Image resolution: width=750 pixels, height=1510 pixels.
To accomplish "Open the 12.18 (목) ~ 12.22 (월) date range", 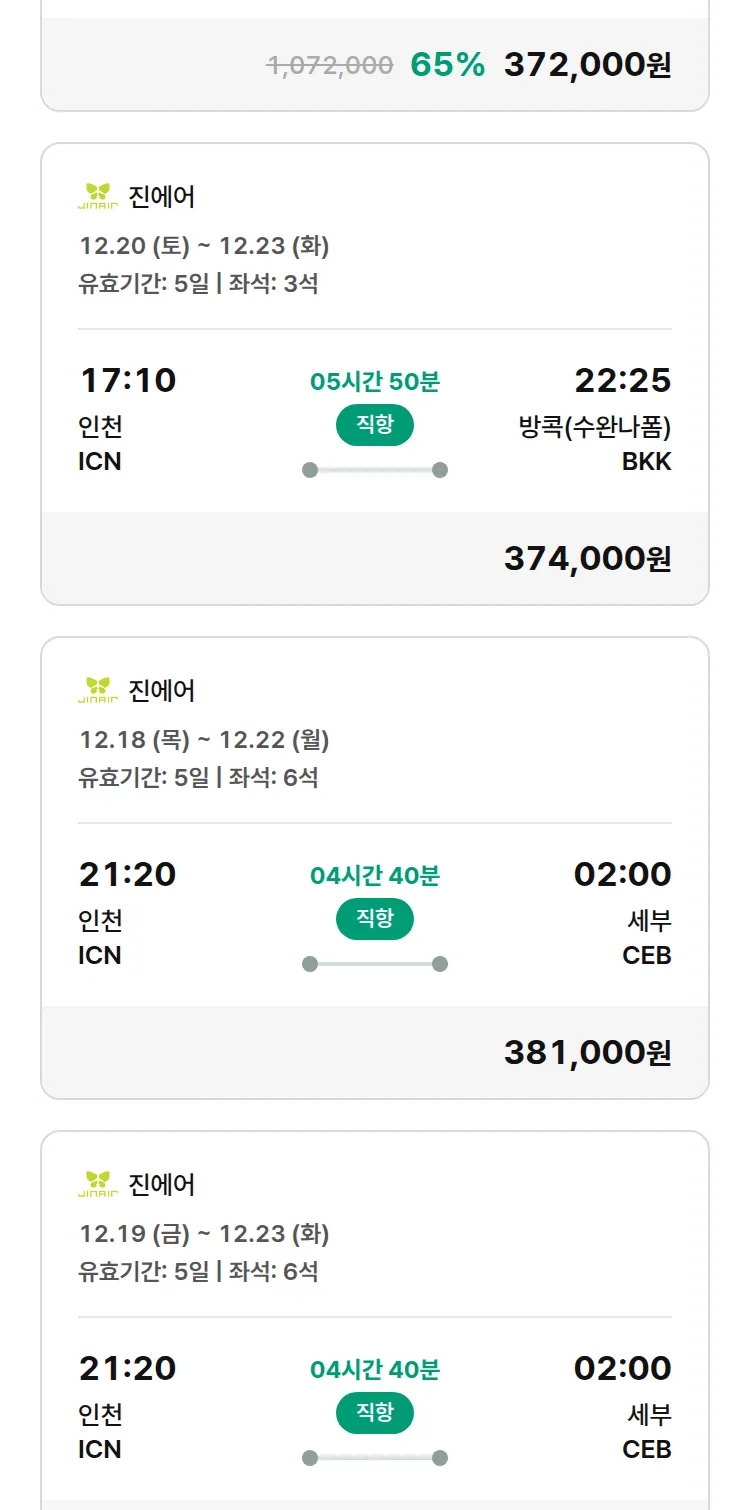I will coord(204,740).
